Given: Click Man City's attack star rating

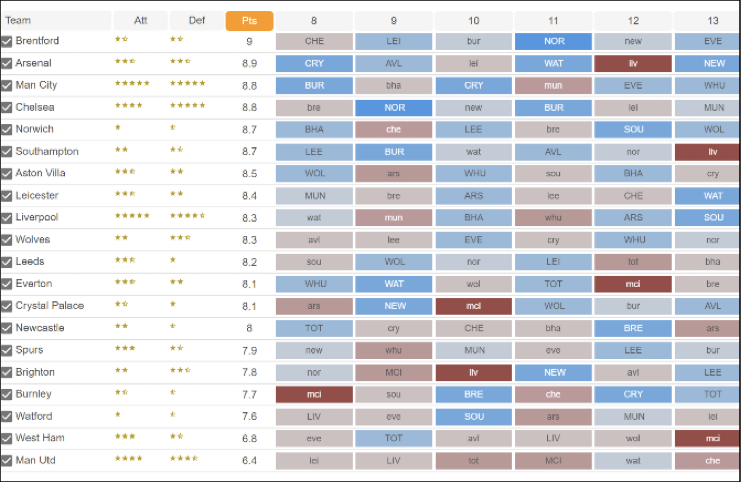Looking at the screenshot, I should point(132,85).
